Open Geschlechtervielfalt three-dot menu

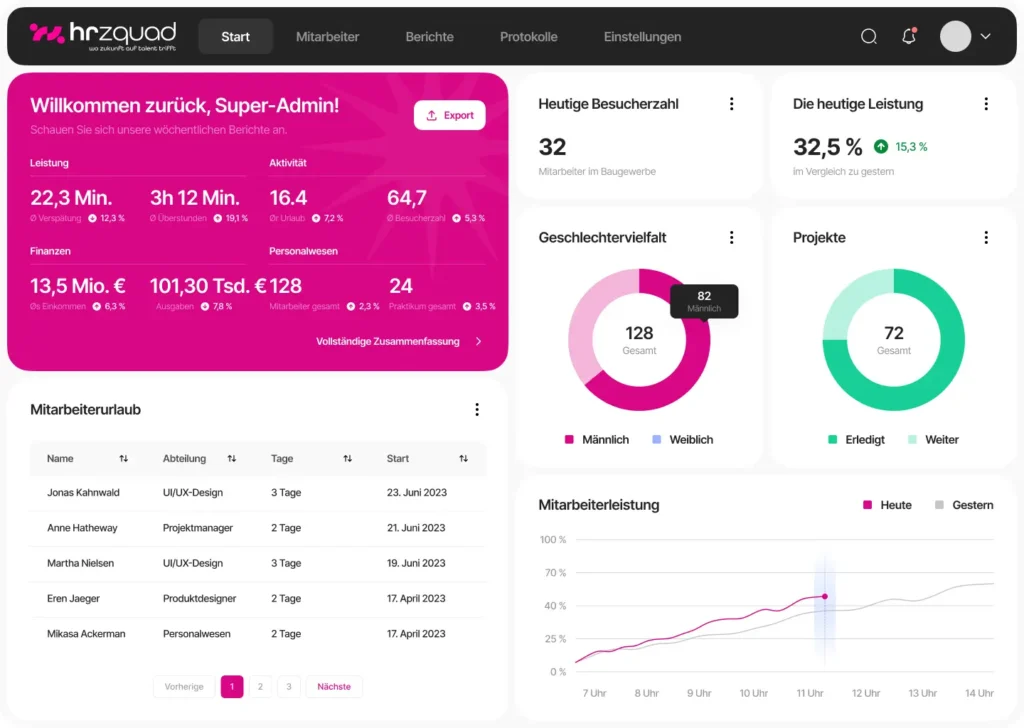[x=732, y=238]
